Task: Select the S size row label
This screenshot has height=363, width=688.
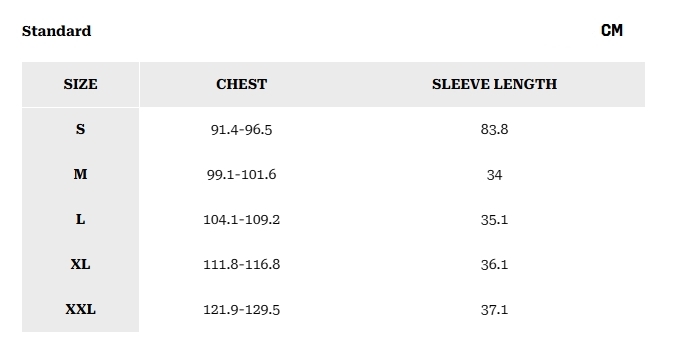Action: 80,129
